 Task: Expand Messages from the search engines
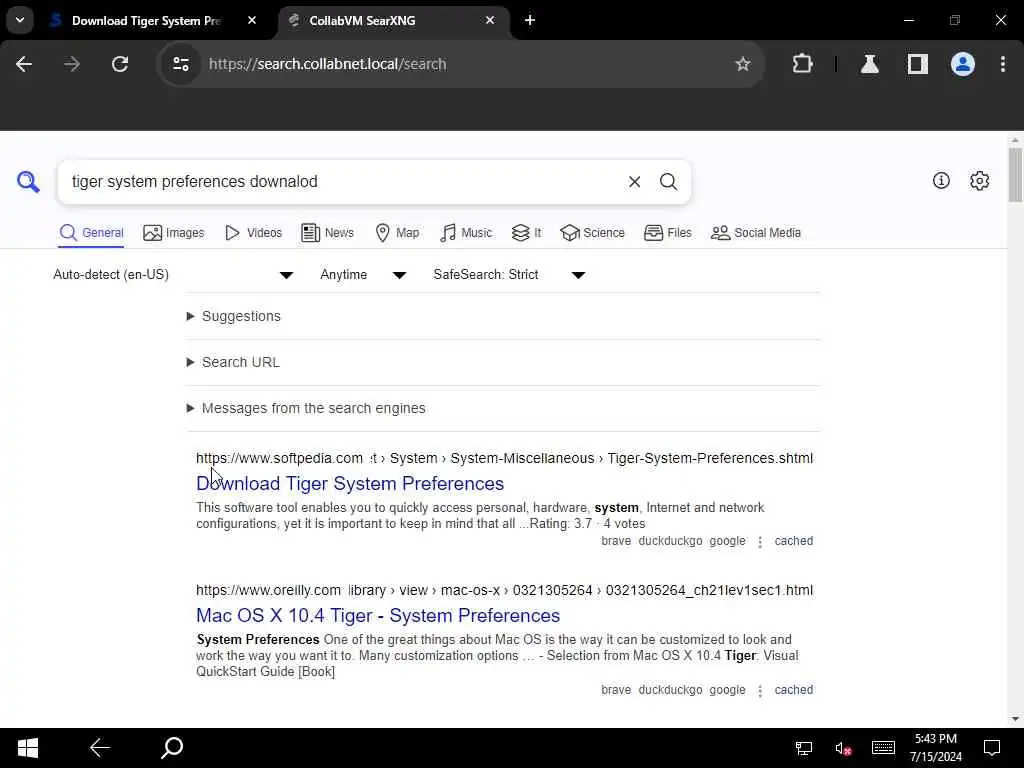pos(306,408)
